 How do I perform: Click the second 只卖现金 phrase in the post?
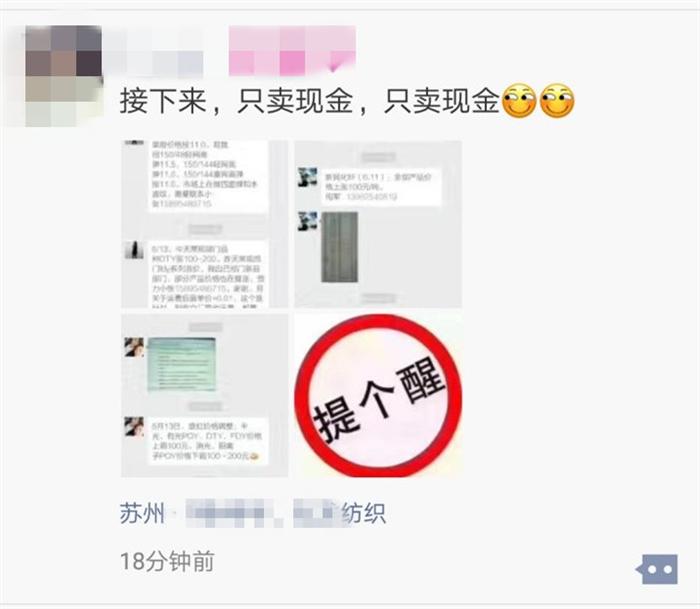click(x=441, y=101)
